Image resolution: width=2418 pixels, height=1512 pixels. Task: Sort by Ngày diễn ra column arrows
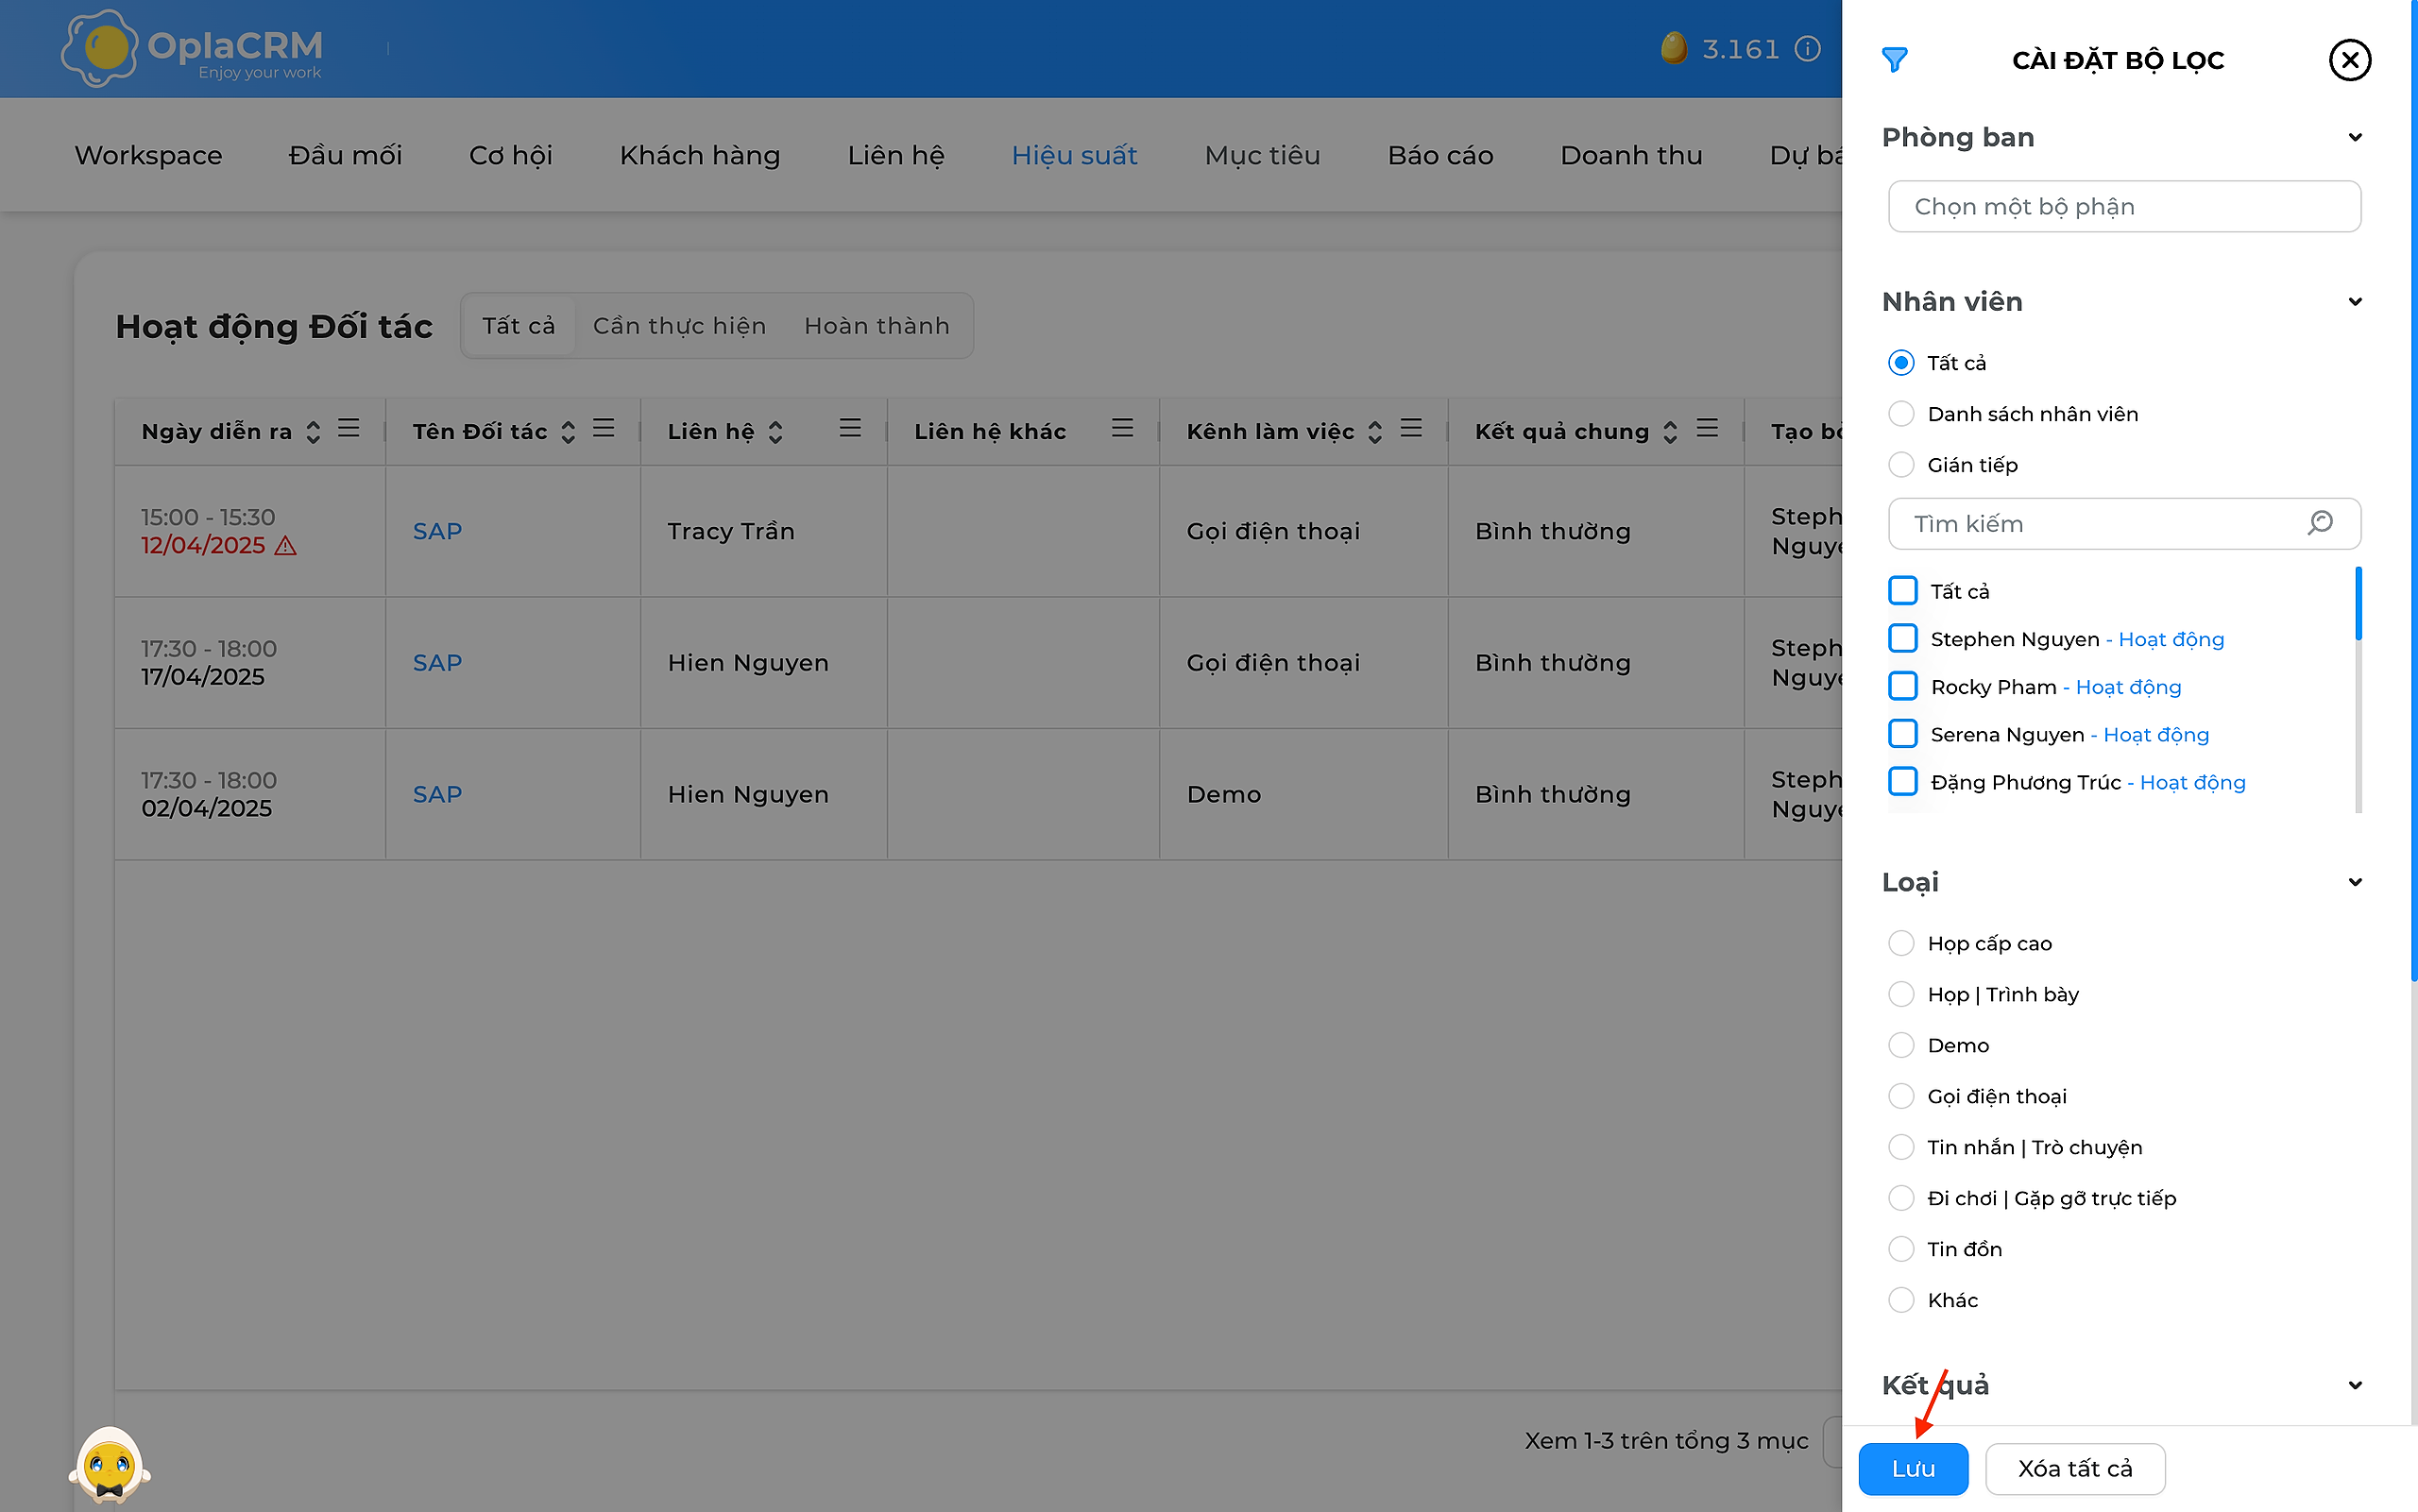click(x=313, y=432)
